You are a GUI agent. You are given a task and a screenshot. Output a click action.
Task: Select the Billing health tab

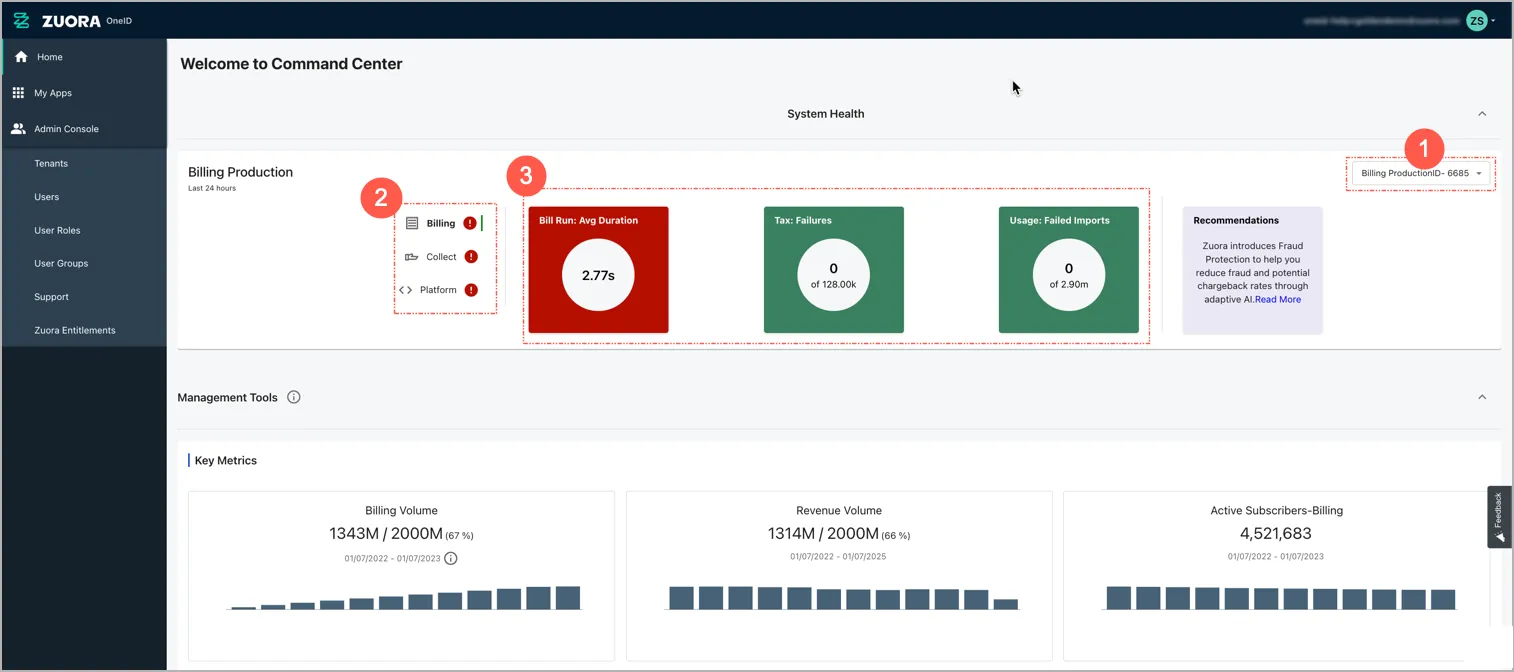(441, 223)
